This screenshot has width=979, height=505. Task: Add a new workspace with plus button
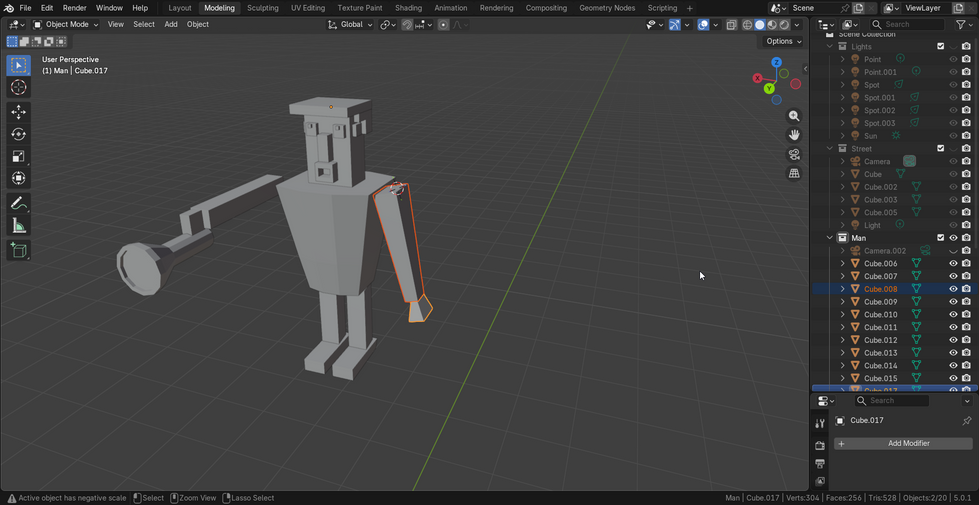point(689,8)
